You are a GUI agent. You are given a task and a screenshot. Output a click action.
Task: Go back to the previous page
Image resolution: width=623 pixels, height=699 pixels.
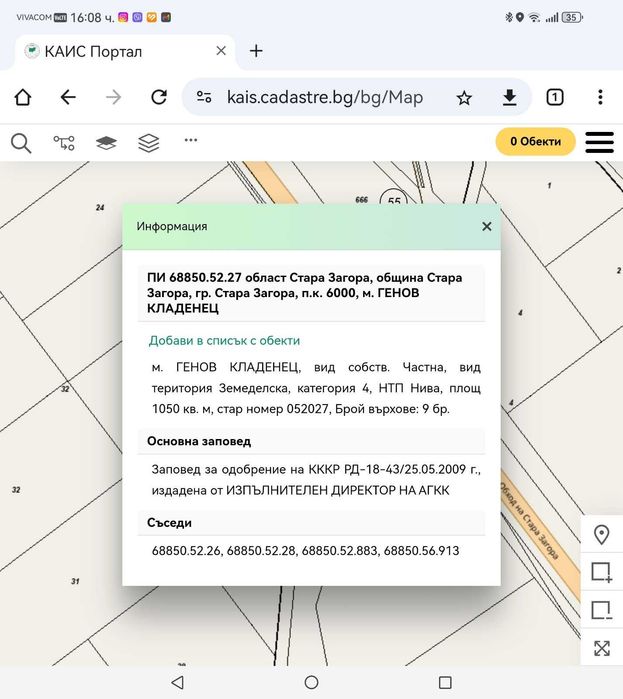[x=68, y=97]
